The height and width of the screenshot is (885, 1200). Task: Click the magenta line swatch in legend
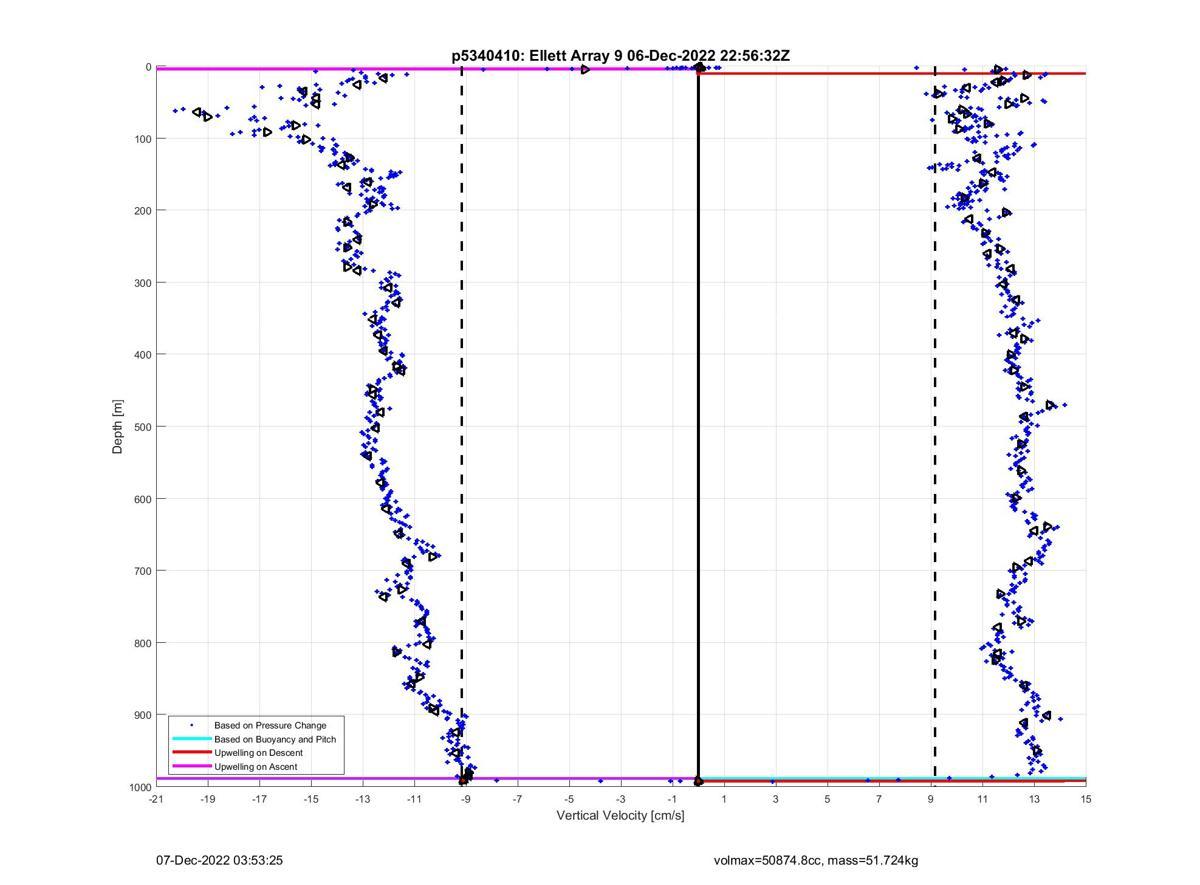(191, 767)
